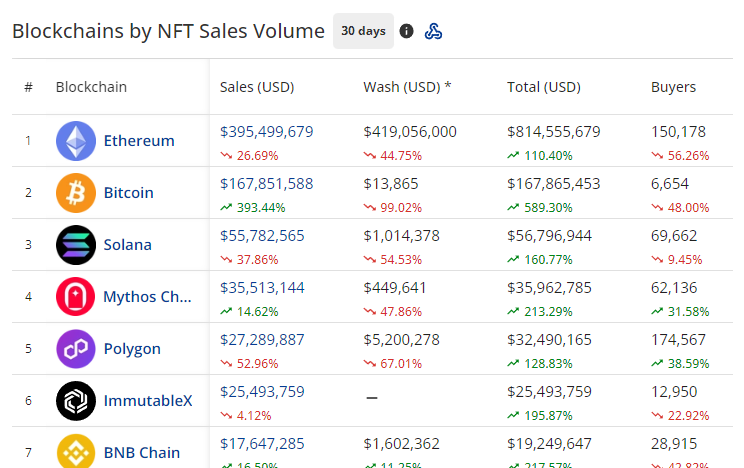Sort table by Buyers column
The width and height of the screenshot is (744, 468).
click(673, 87)
